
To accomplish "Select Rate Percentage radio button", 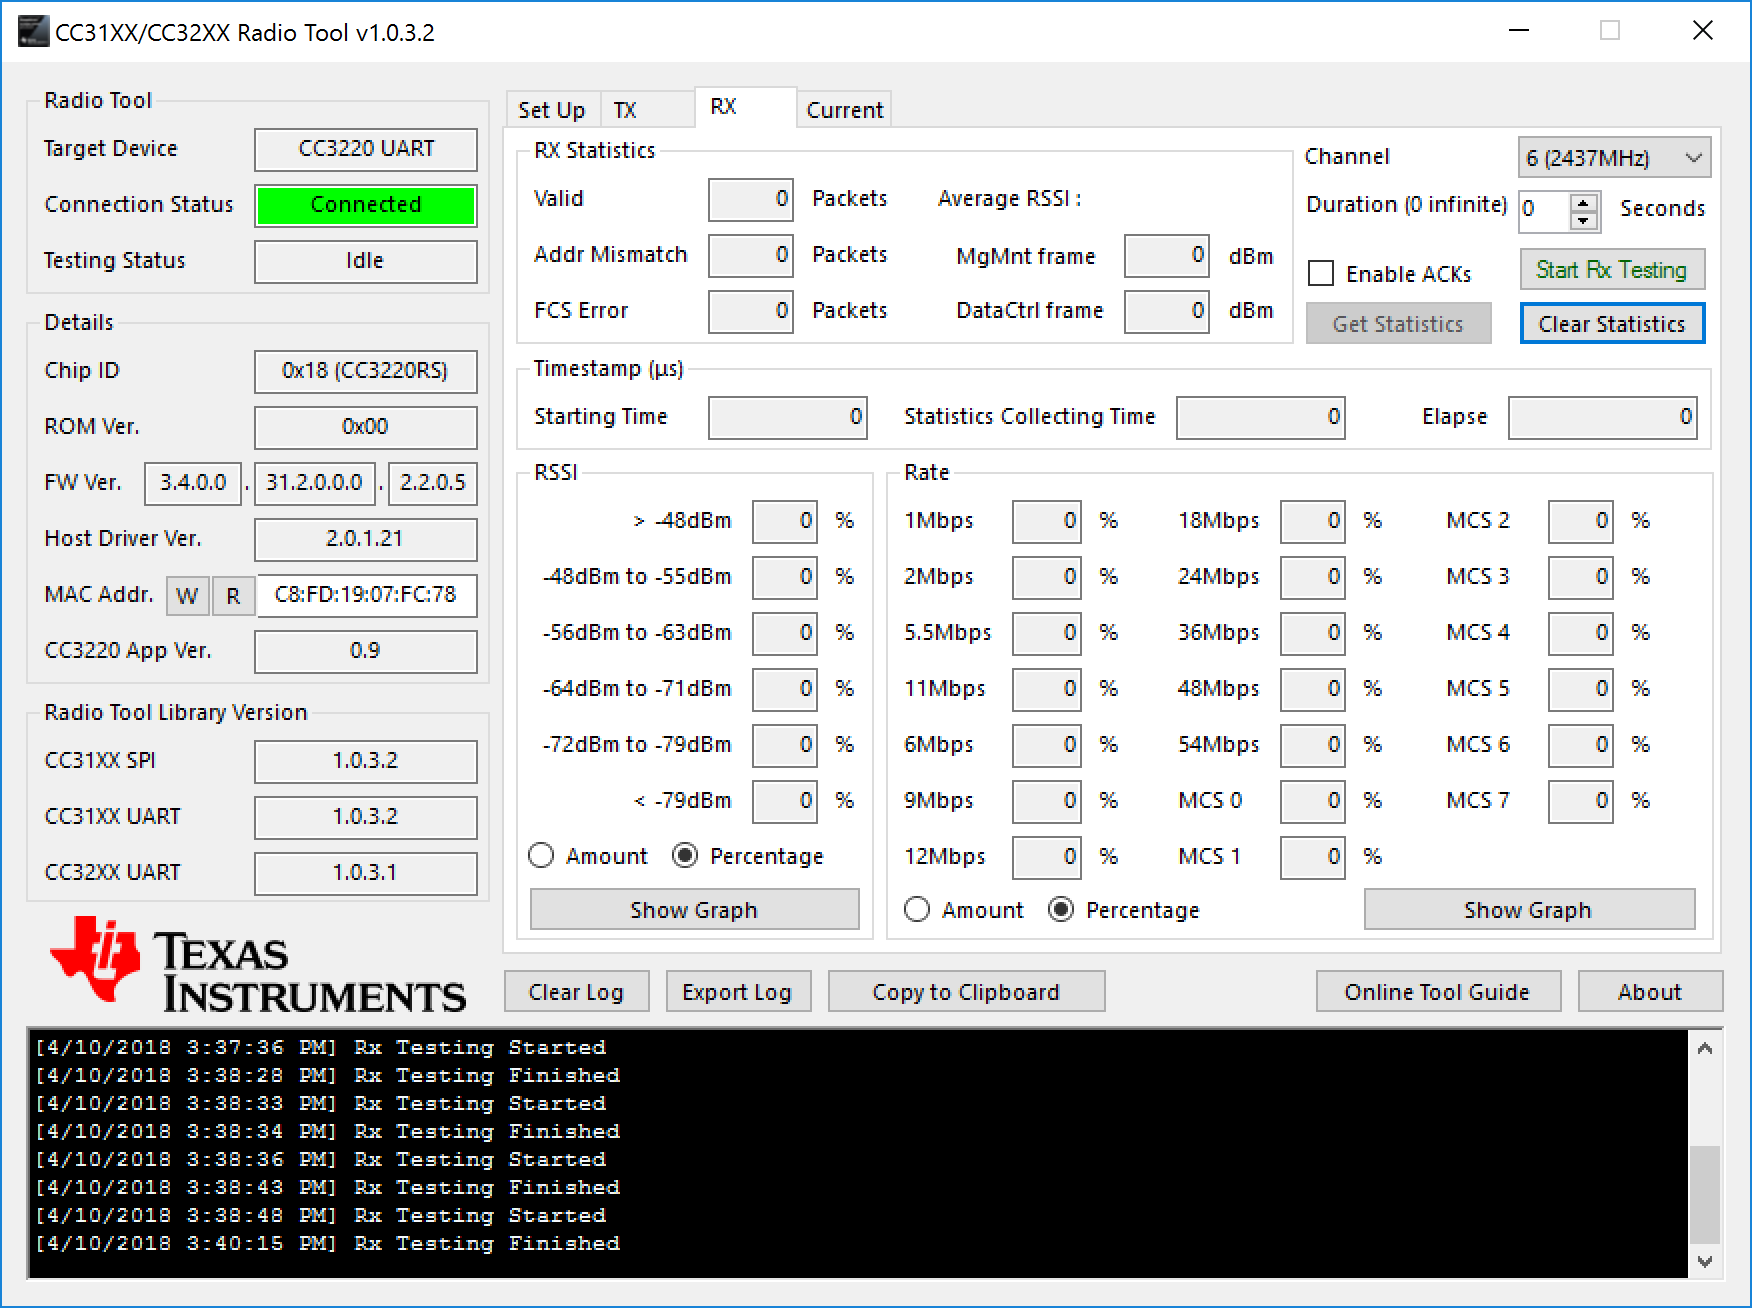I will 1061,910.
